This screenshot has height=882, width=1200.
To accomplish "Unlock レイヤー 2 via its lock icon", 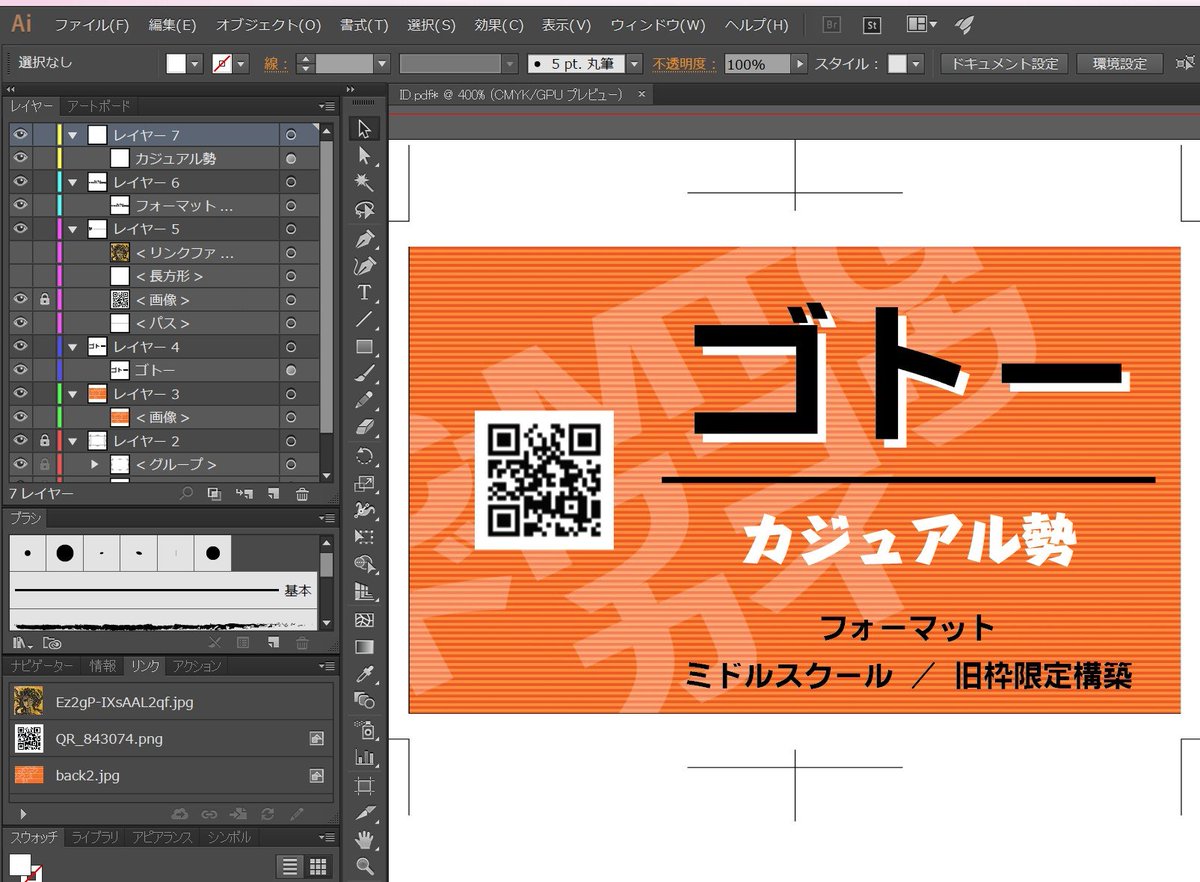I will tap(44, 441).
